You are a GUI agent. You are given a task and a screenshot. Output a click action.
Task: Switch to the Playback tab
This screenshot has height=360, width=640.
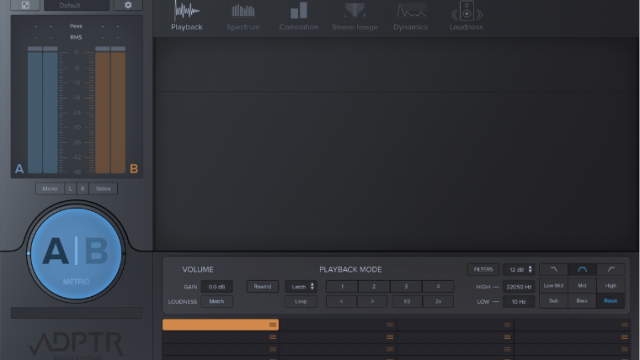(x=187, y=16)
